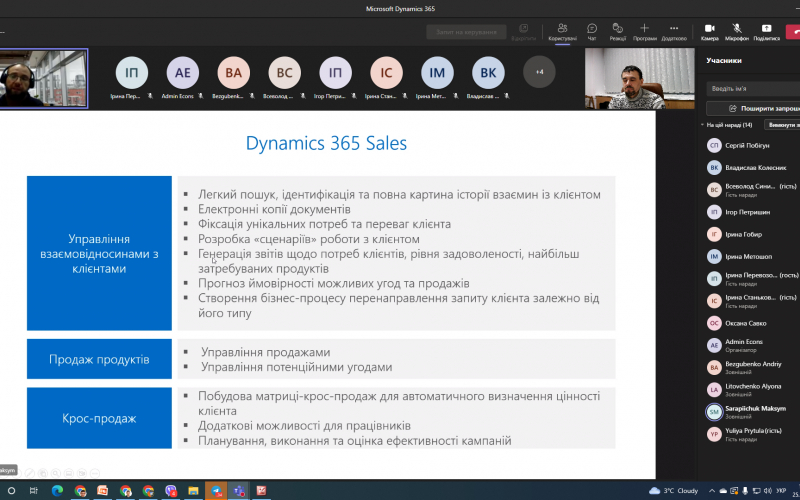
Task: Open PowerPoint from the taskbar
Action: pyautogui.click(x=102, y=491)
